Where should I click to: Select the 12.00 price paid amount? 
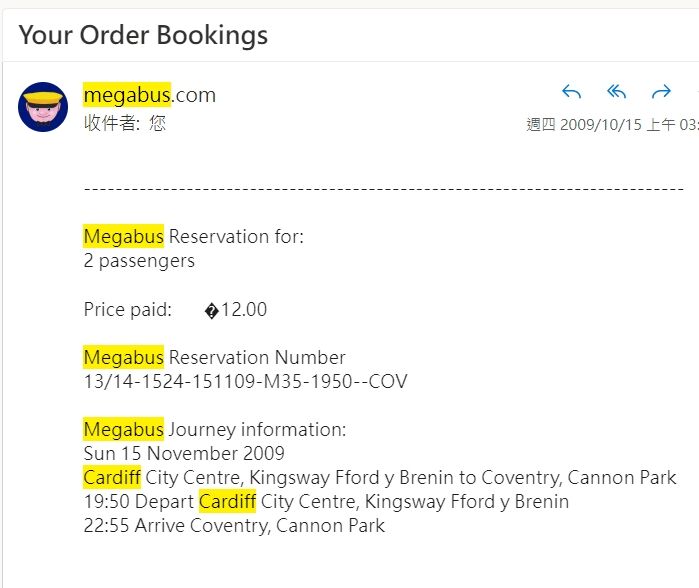point(244,309)
